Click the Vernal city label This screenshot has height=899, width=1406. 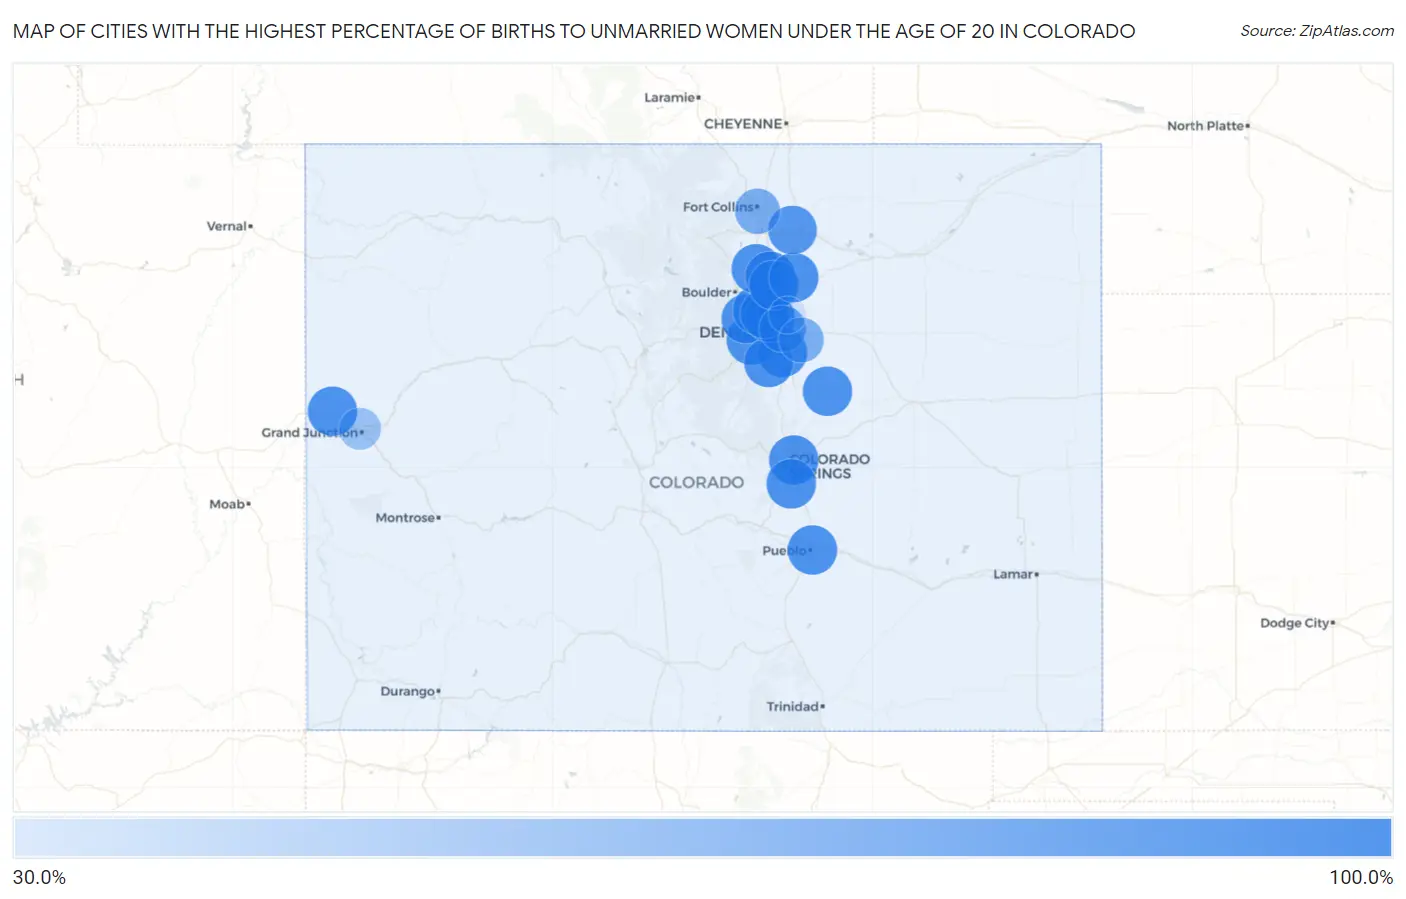click(x=227, y=226)
